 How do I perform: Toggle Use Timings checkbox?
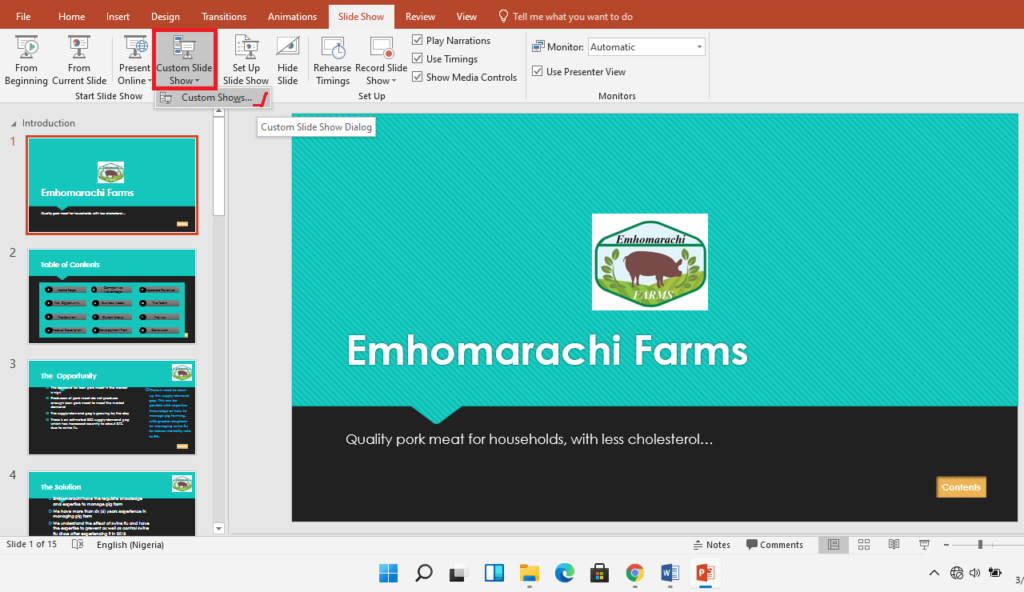[x=417, y=58]
